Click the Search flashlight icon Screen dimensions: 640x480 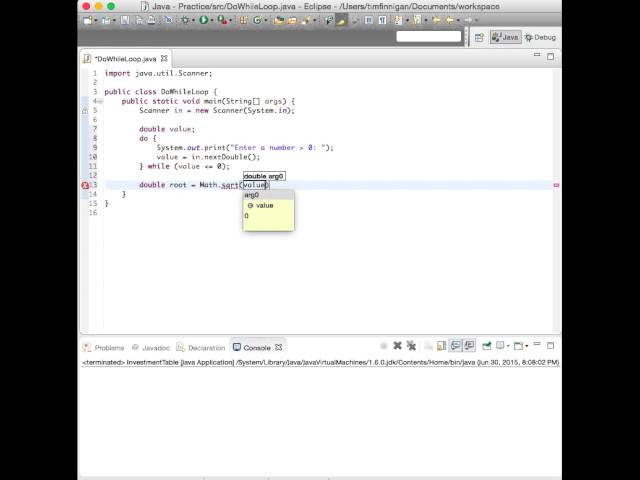point(305,20)
